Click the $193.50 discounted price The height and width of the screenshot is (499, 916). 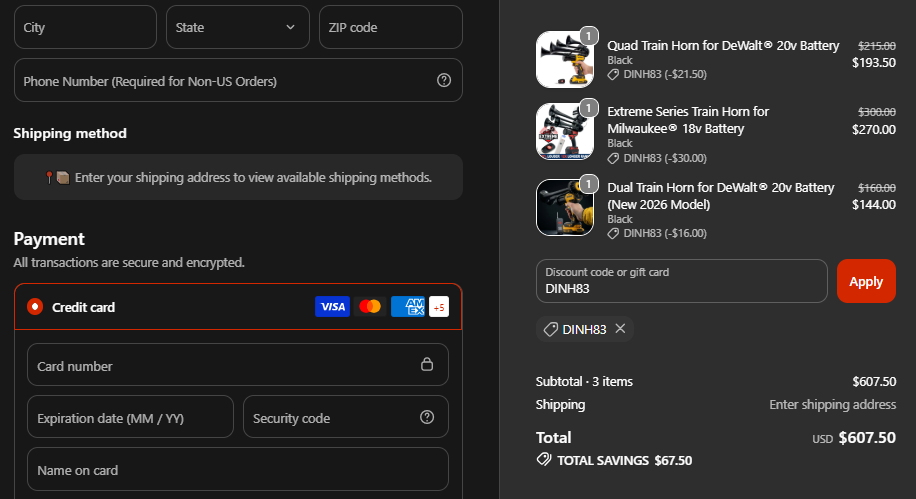[873, 63]
